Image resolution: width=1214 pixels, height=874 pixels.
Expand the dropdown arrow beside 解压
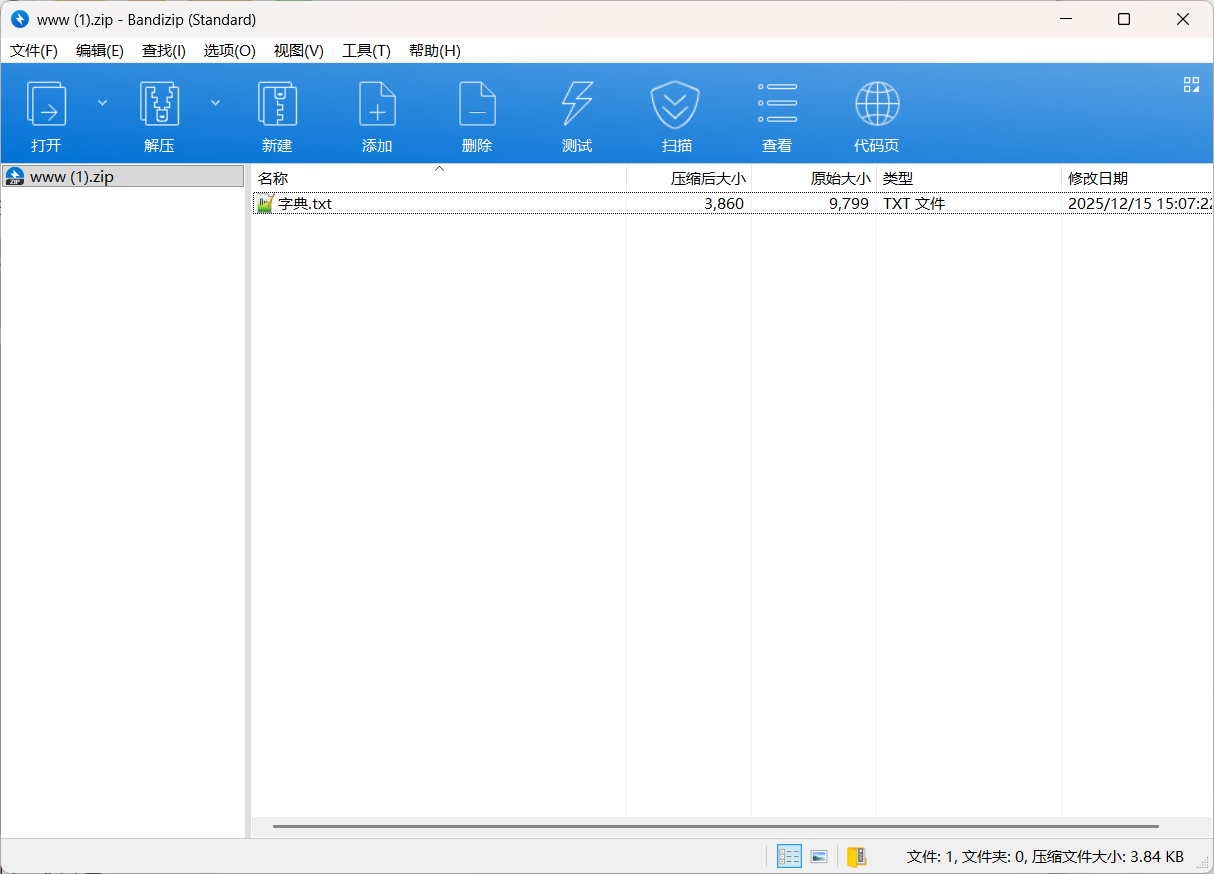click(215, 102)
